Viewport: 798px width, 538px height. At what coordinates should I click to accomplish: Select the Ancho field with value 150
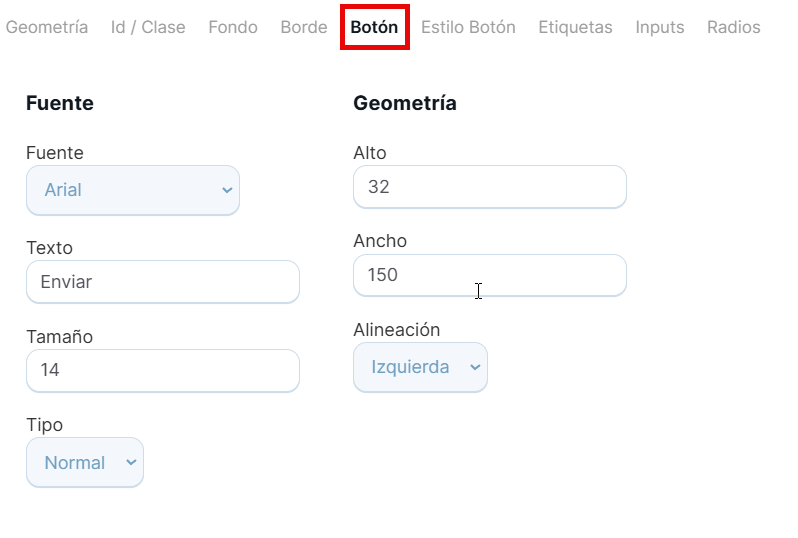(x=490, y=275)
